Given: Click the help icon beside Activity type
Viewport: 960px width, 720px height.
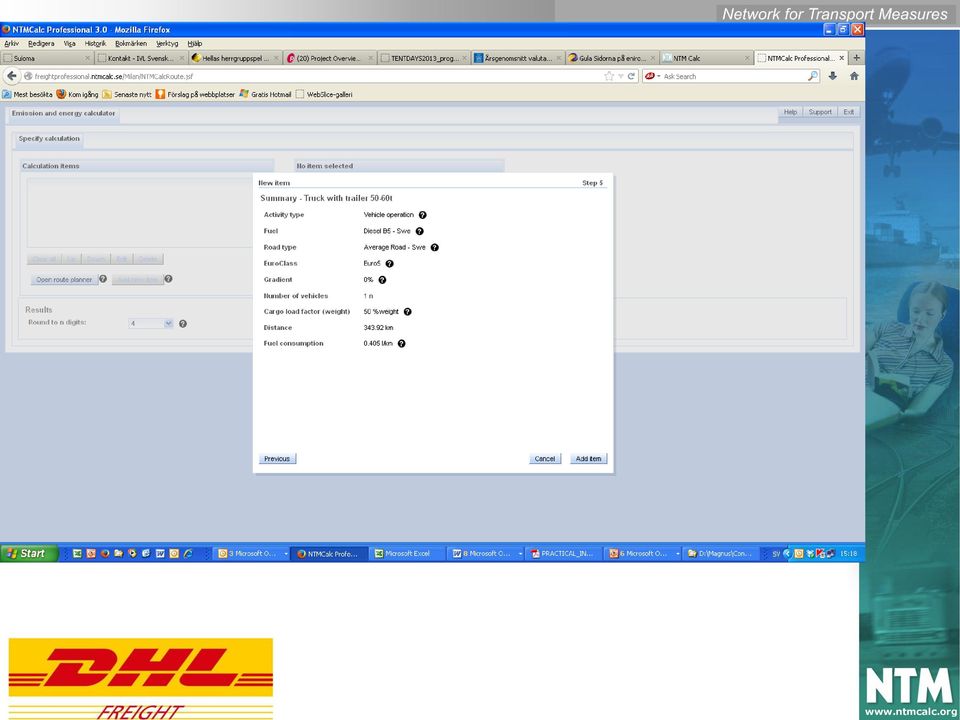Looking at the screenshot, I should [422, 215].
